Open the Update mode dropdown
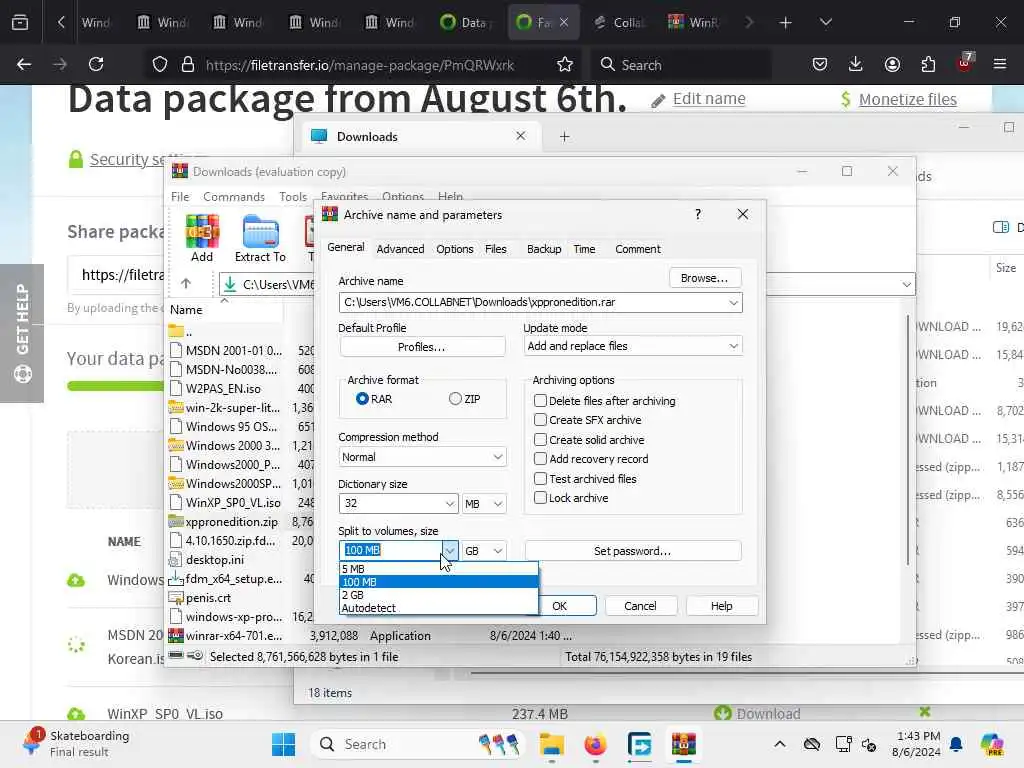Viewport: 1024px width, 768px height. [x=733, y=346]
